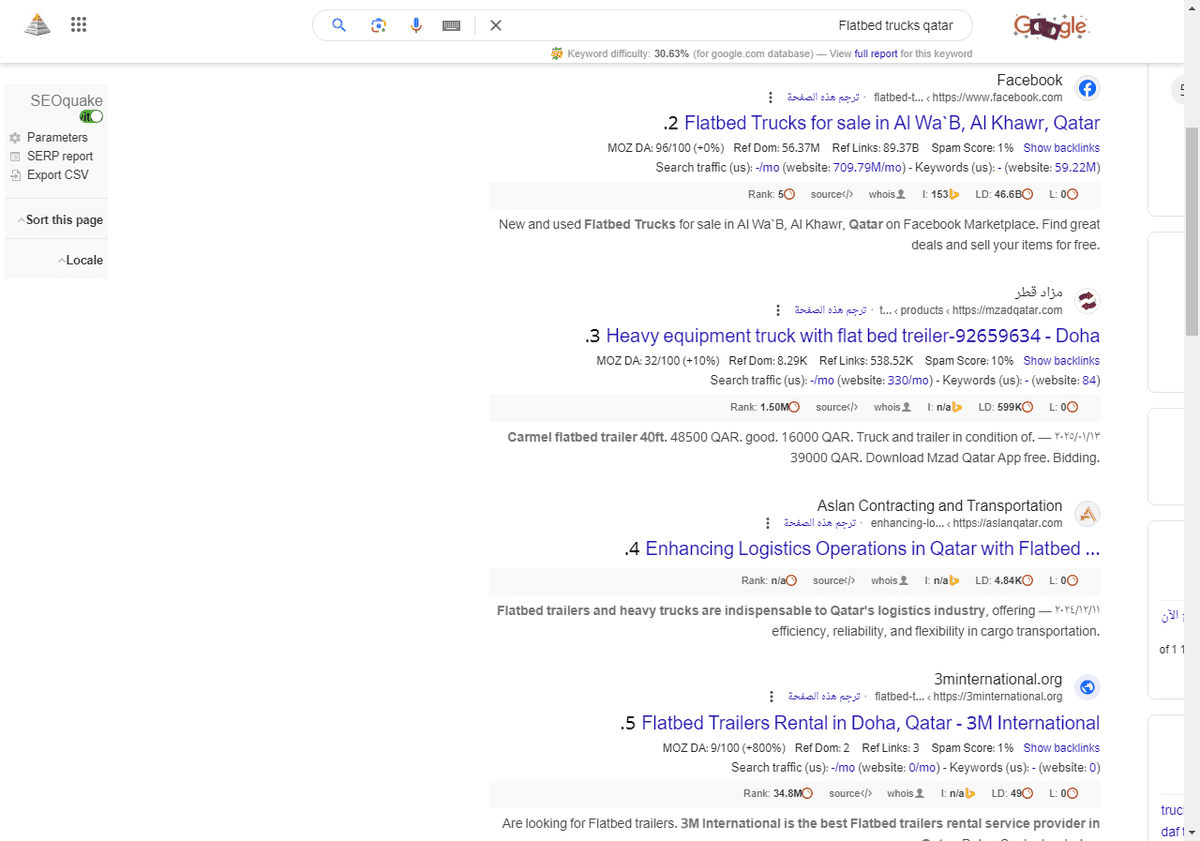The width and height of the screenshot is (1200, 841).
Task: Click Bing index 153 for Facebook result
Action: 940,194
